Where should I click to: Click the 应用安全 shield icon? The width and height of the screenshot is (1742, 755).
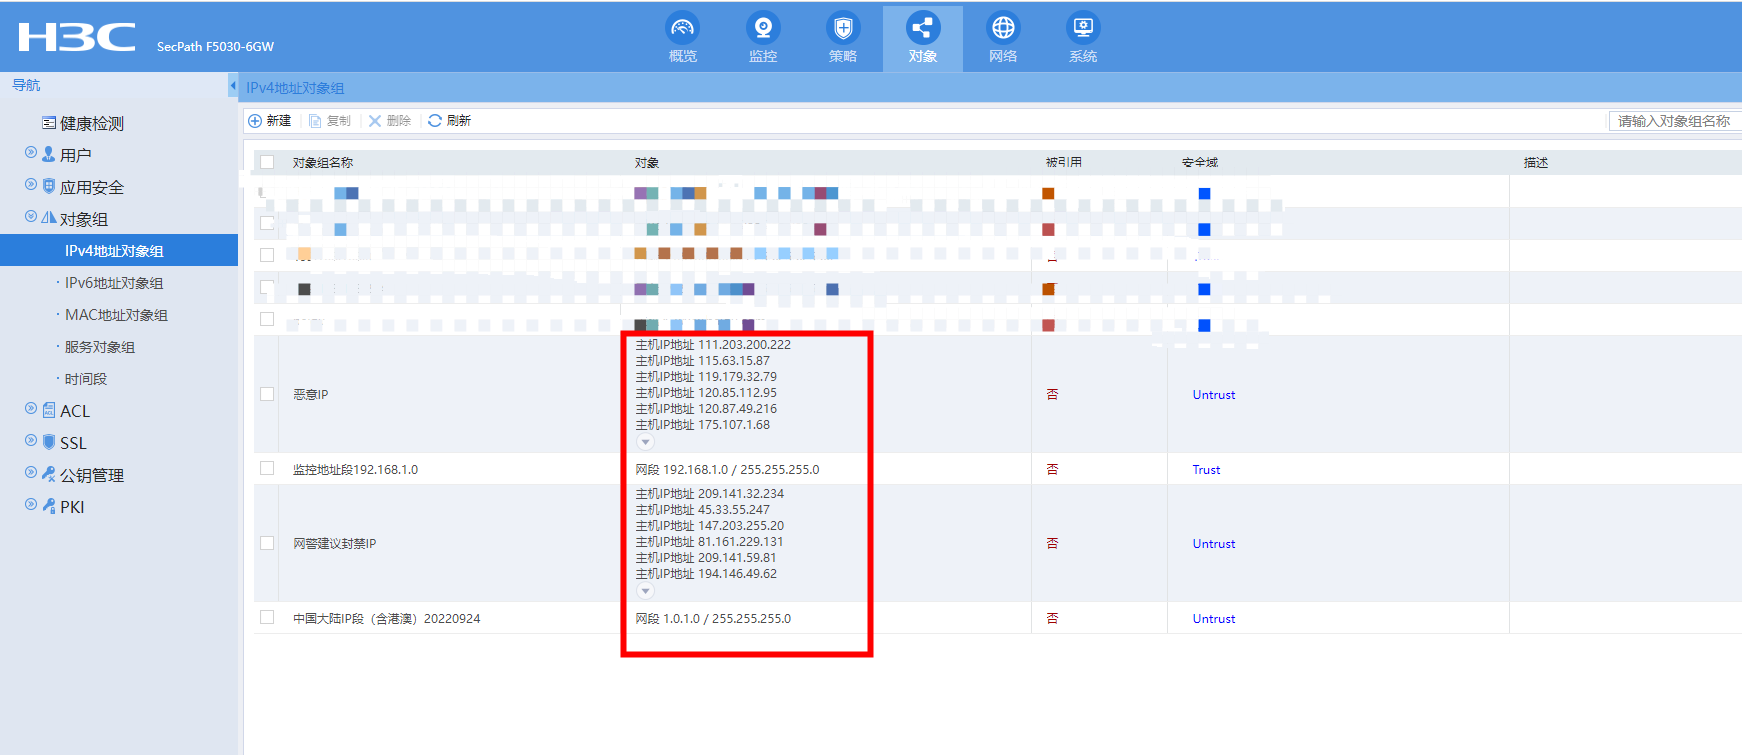(x=48, y=186)
